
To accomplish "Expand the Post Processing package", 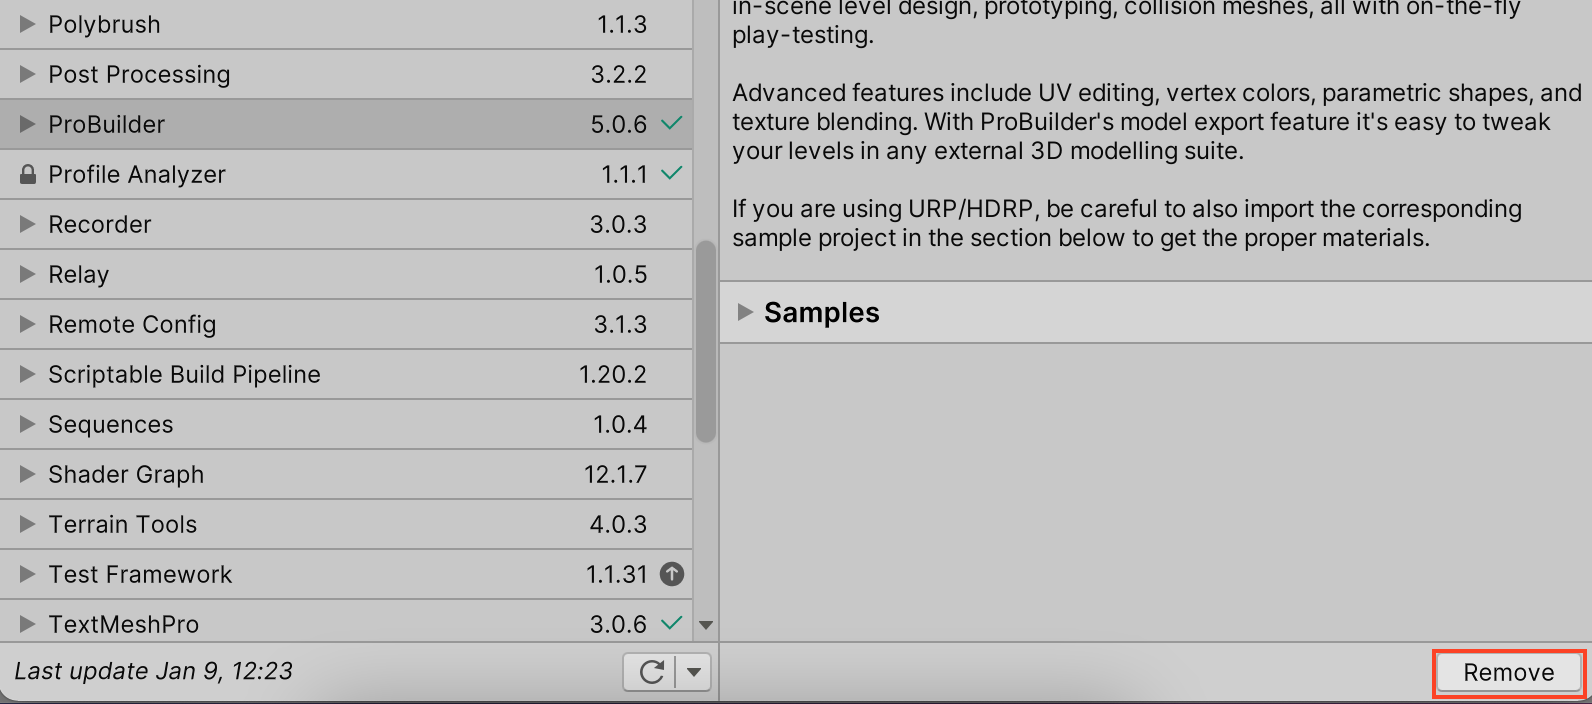I will click(27, 74).
